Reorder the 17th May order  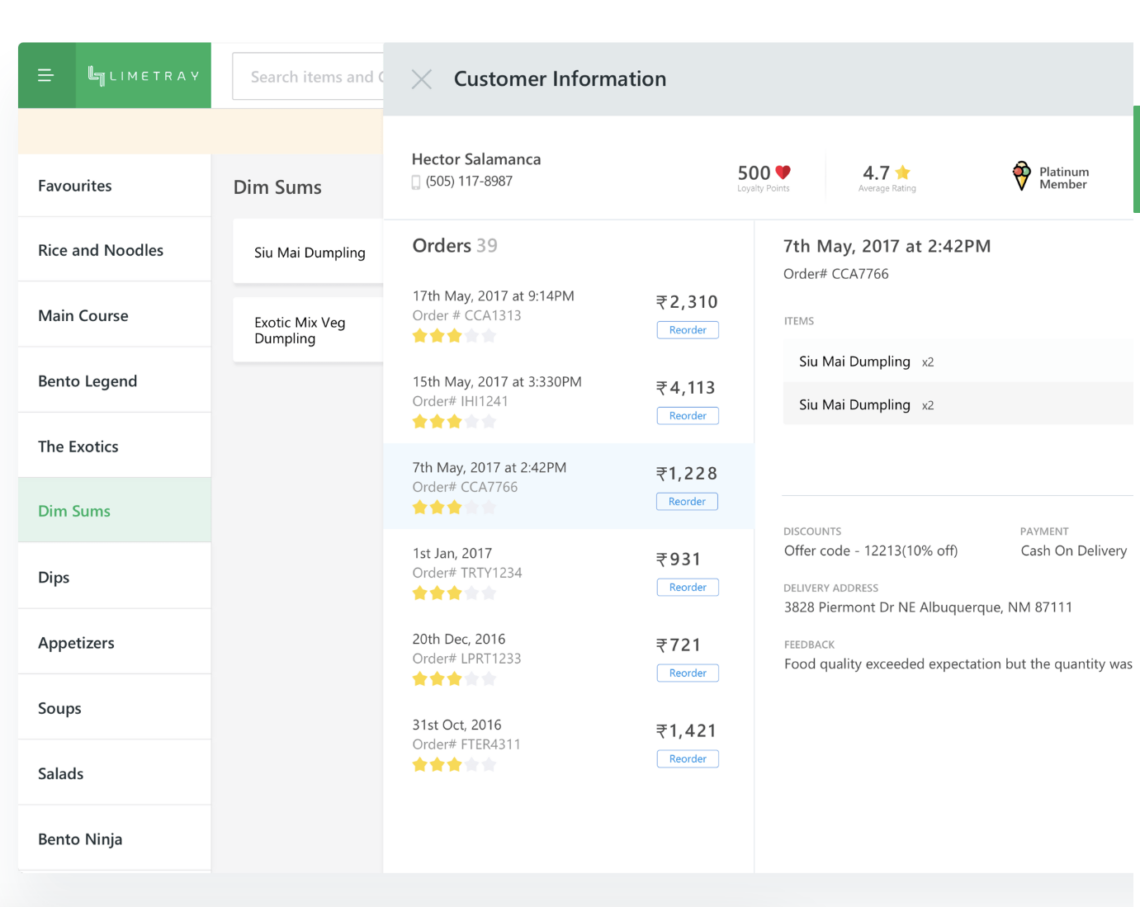click(x=687, y=329)
